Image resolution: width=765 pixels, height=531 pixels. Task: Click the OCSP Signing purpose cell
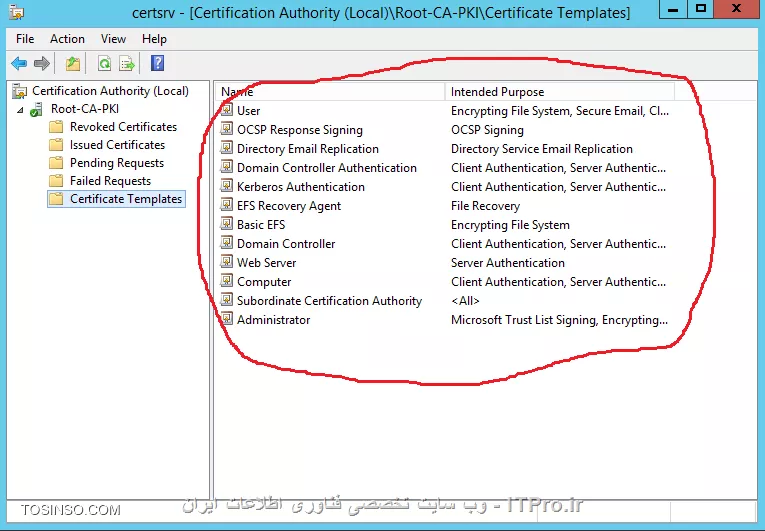[x=487, y=130]
